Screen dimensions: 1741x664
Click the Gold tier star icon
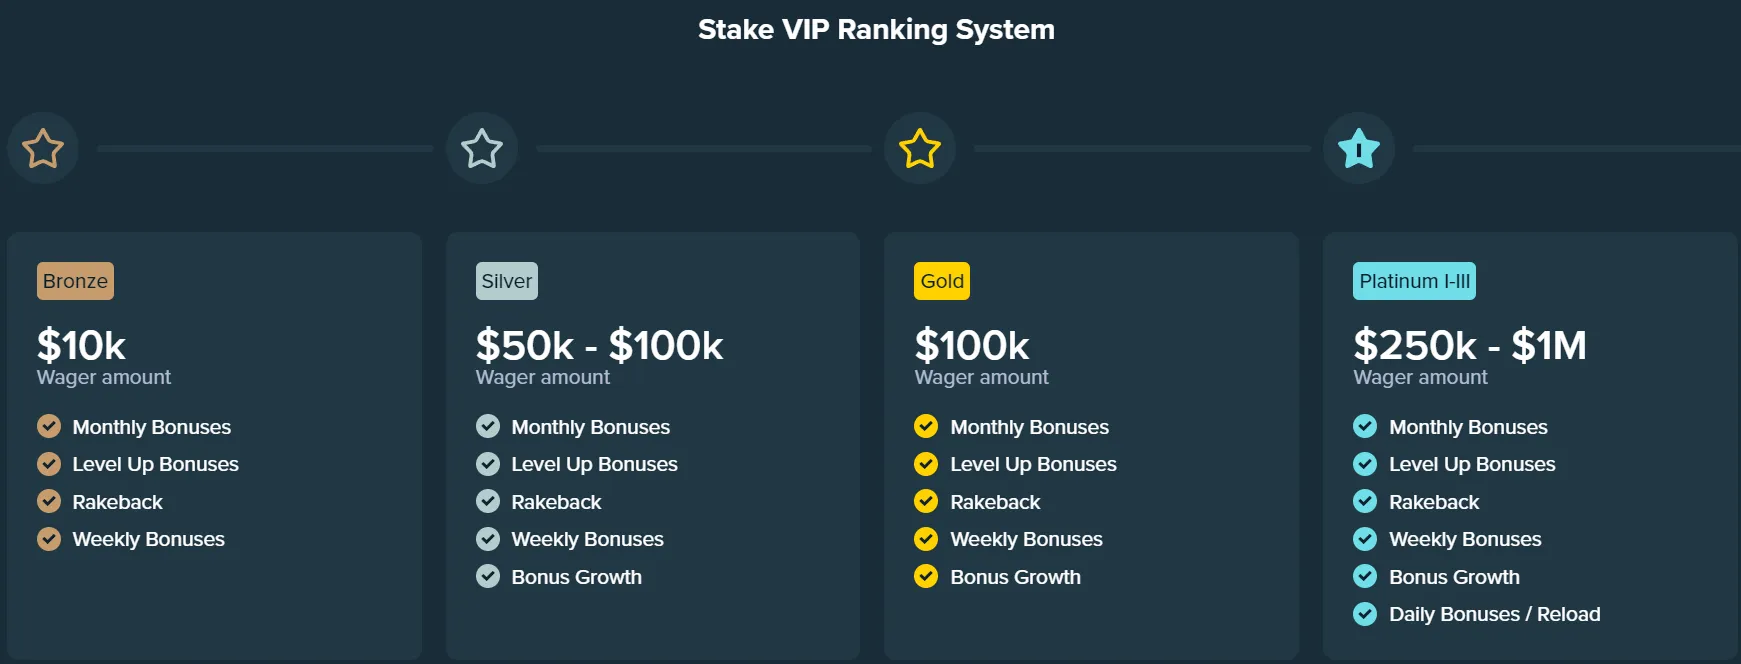[920, 149]
